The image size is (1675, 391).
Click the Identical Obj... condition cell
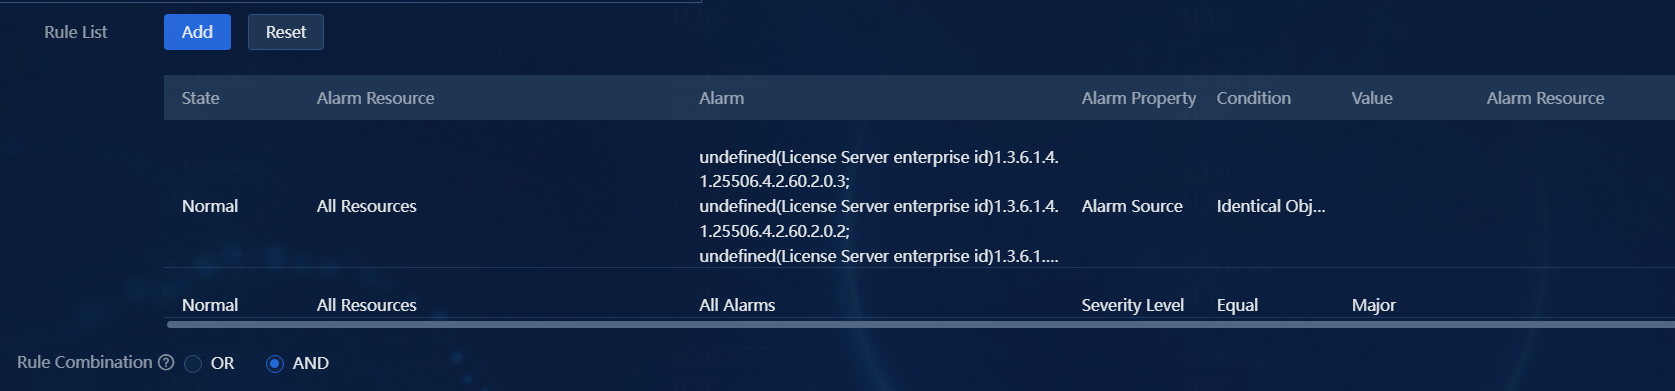point(1270,206)
